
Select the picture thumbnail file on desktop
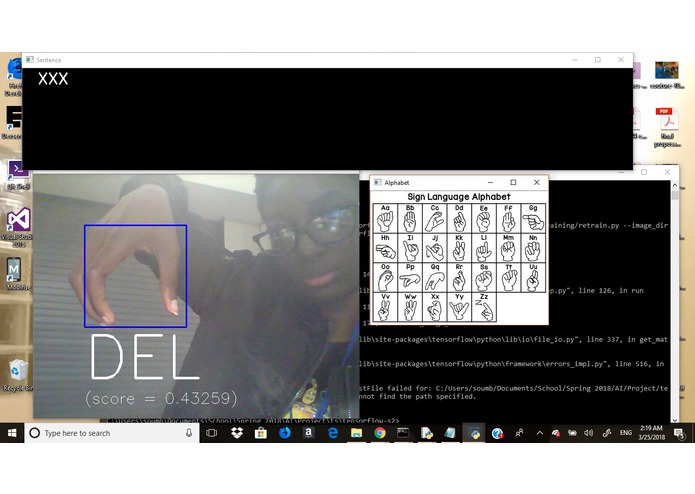click(667, 75)
